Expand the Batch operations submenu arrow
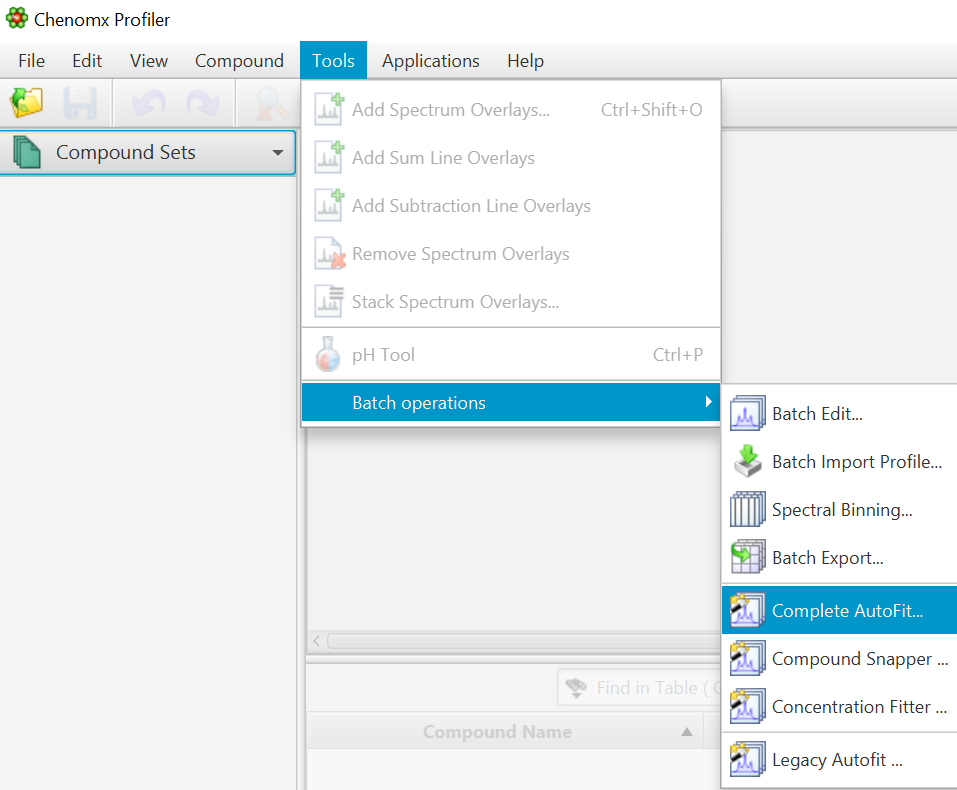Screen dimensions: 957x790 tap(708, 402)
